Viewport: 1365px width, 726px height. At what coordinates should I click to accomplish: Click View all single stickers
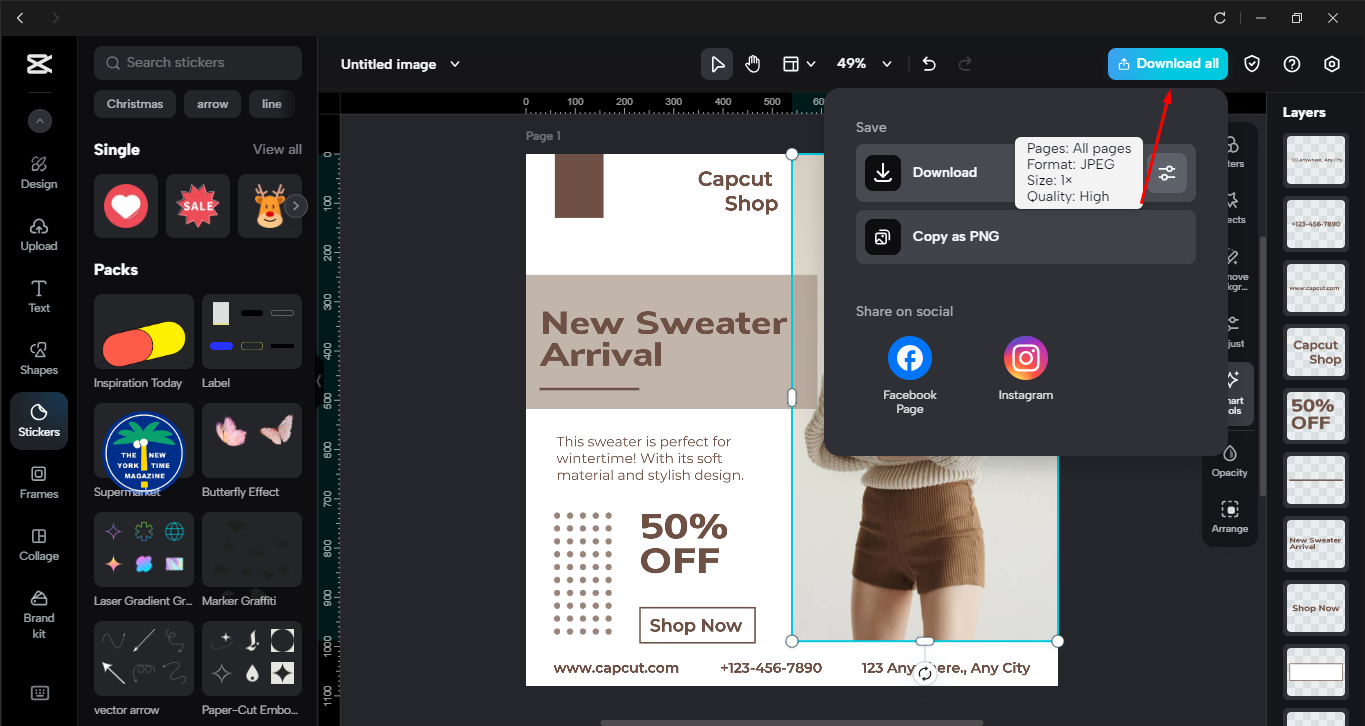click(x=277, y=150)
